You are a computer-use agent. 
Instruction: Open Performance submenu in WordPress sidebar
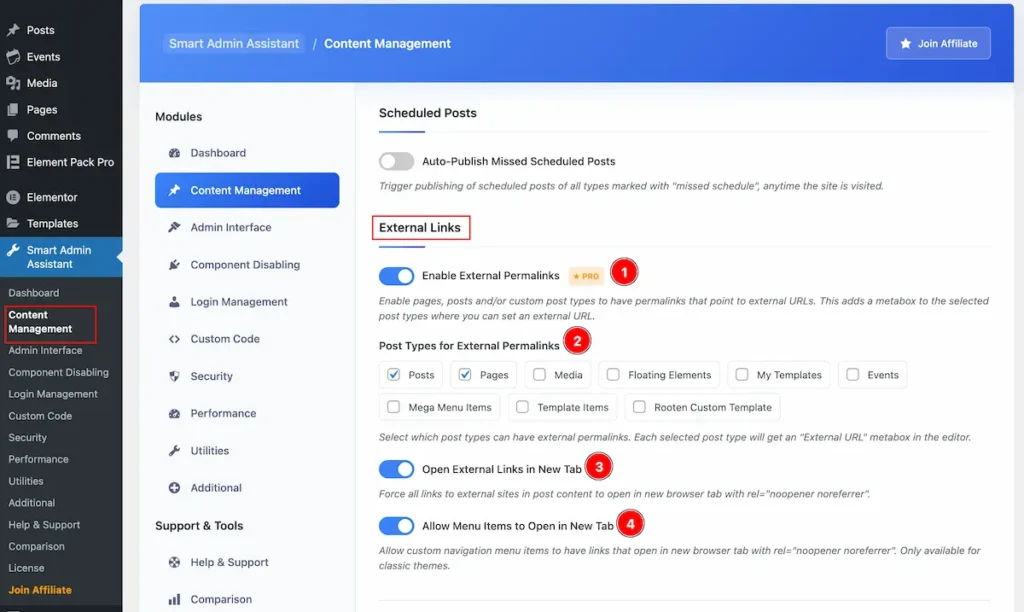pos(39,459)
